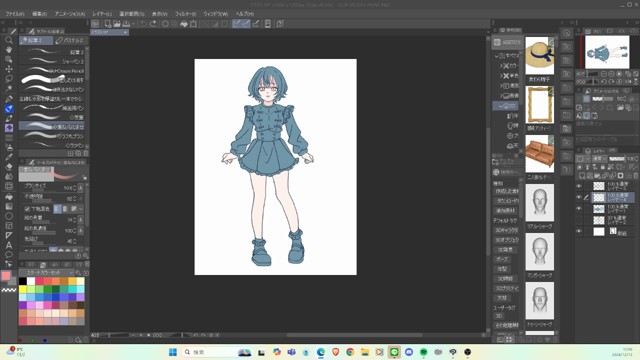Toggle visibility of the 37% opacity layer
640x360 pixels.
coord(579,220)
